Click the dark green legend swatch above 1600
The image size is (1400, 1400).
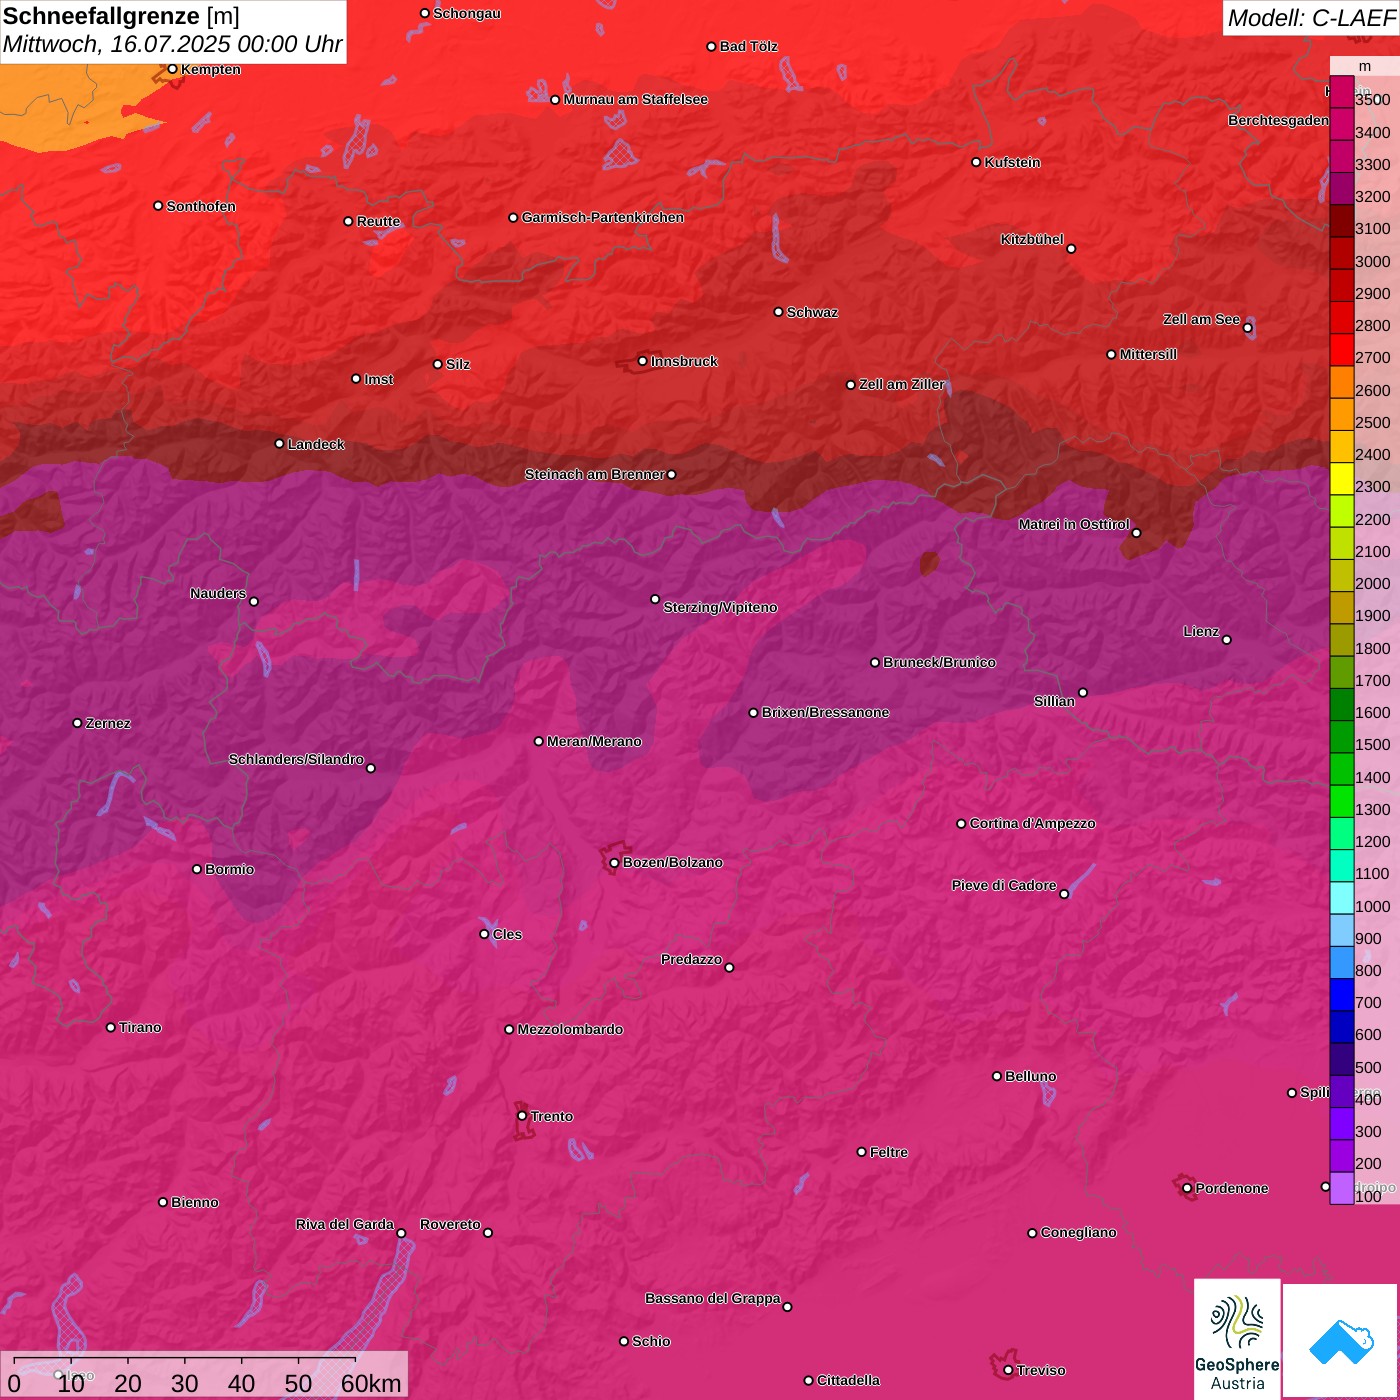coord(1341,704)
